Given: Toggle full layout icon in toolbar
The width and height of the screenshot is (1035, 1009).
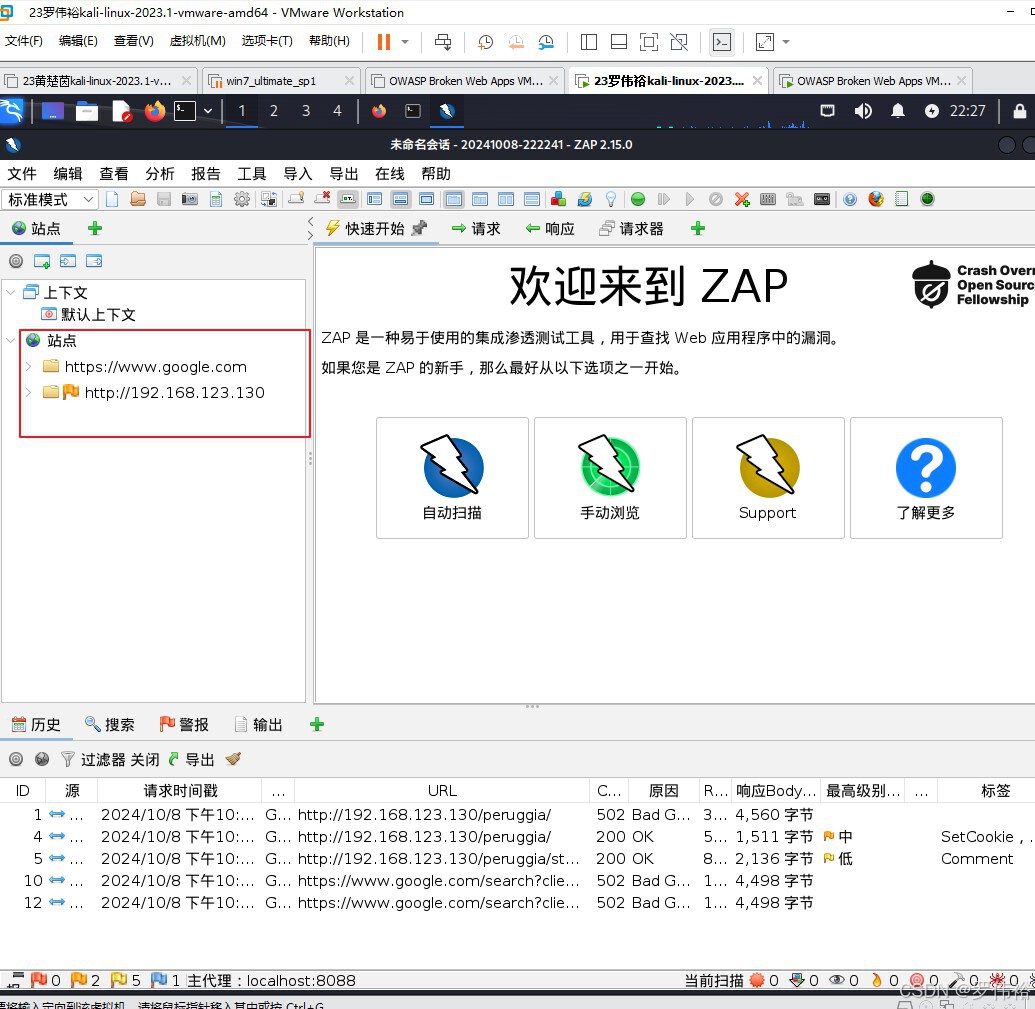Looking at the screenshot, I should [426, 199].
